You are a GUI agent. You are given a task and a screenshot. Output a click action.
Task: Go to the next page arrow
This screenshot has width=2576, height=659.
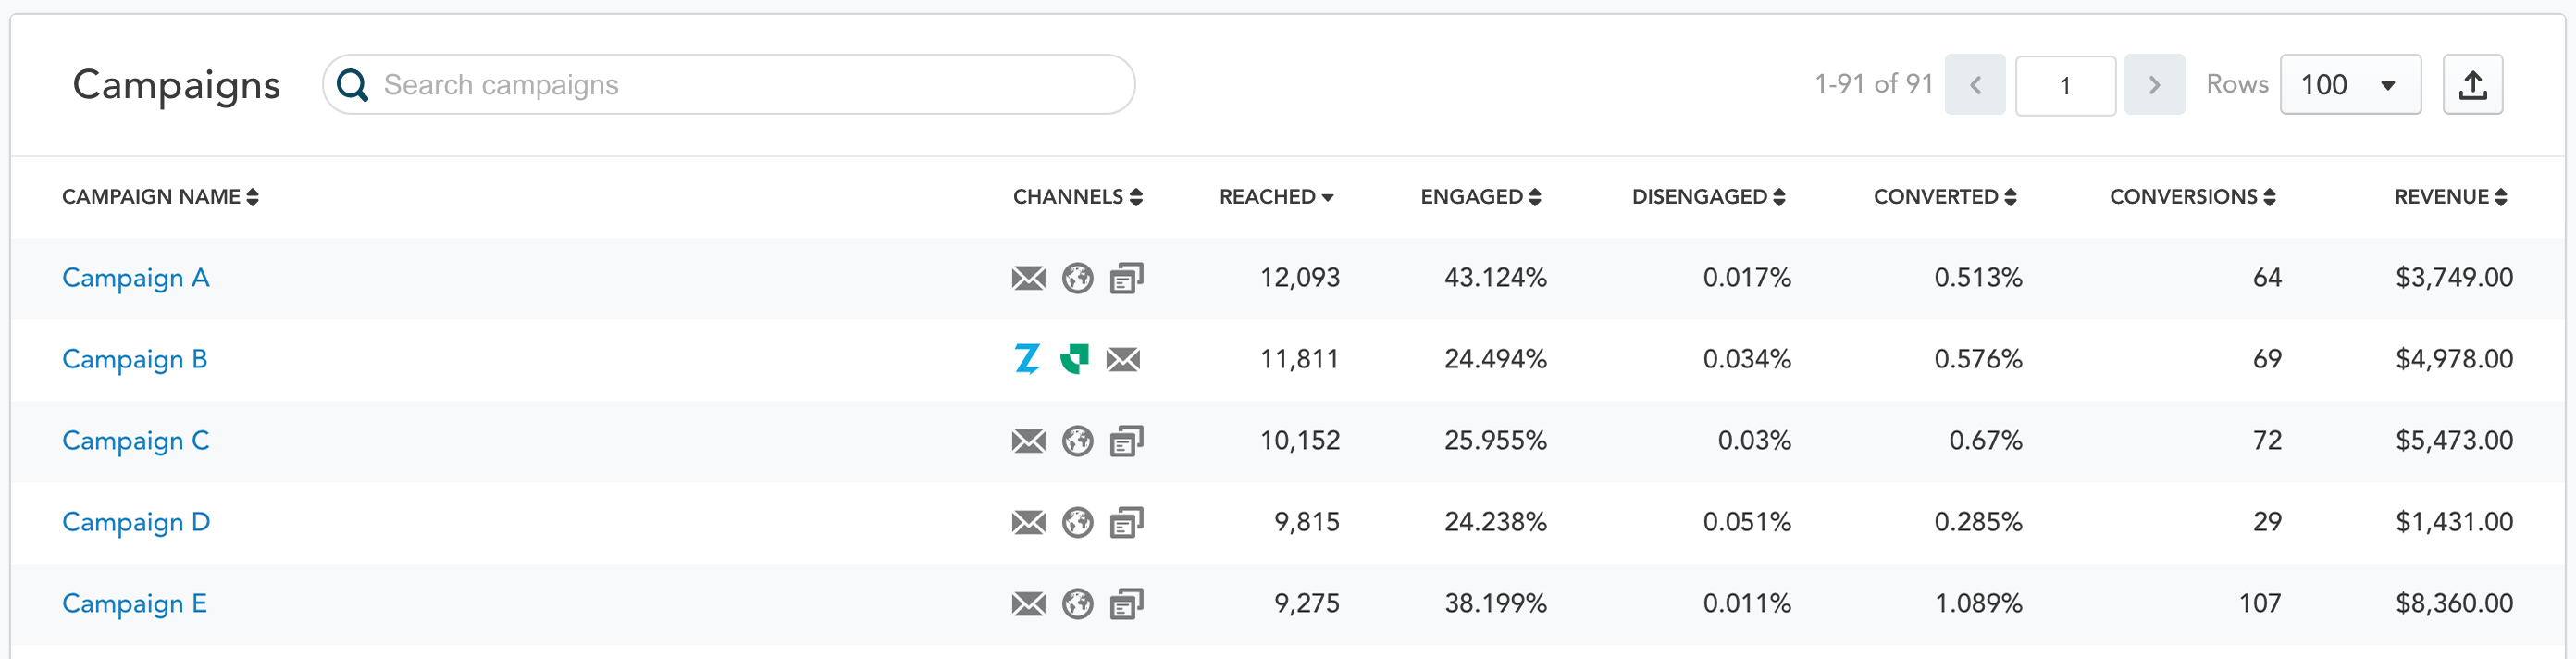[2154, 85]
